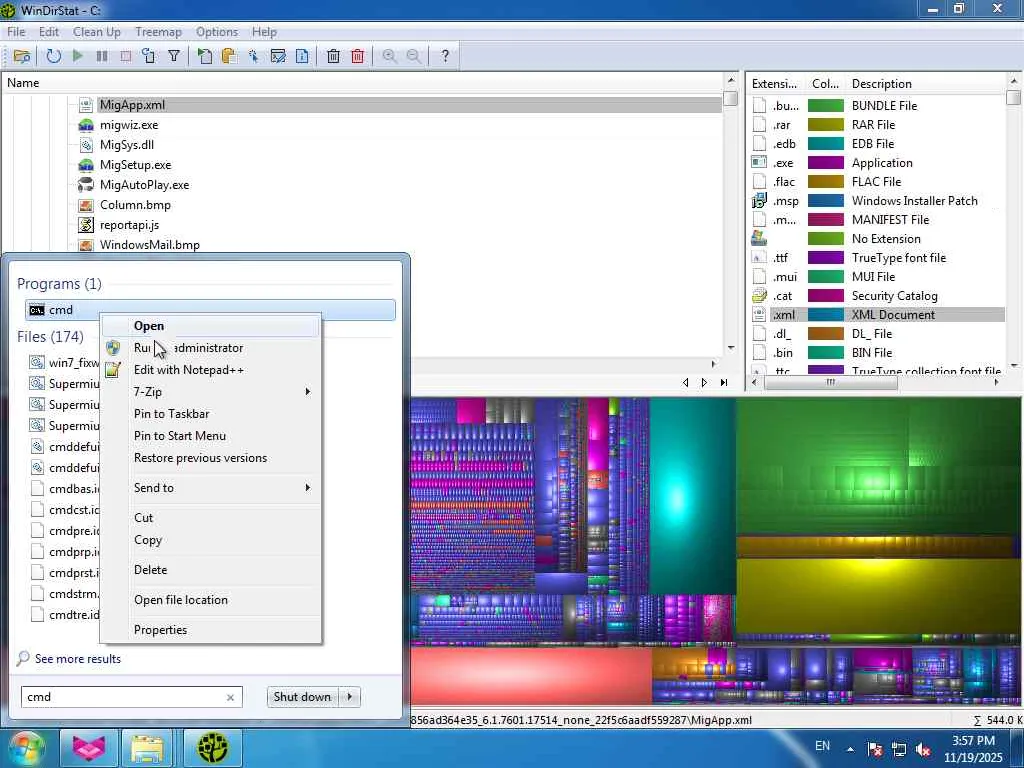This screenshot has width=1024, height=768.
Task: Select reportapi.js in the file tree
Action: (129, 225)
